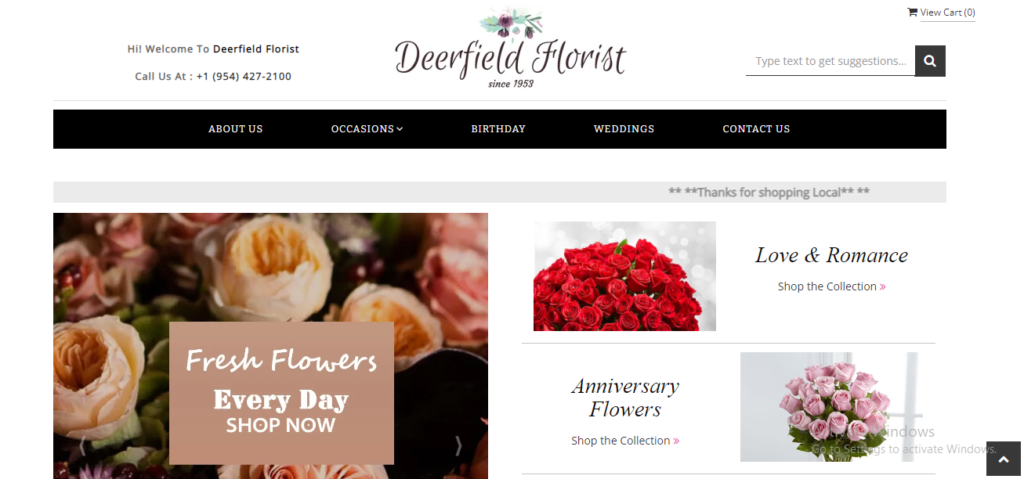Click the red roses bouquet image

(x=624, y=276)
